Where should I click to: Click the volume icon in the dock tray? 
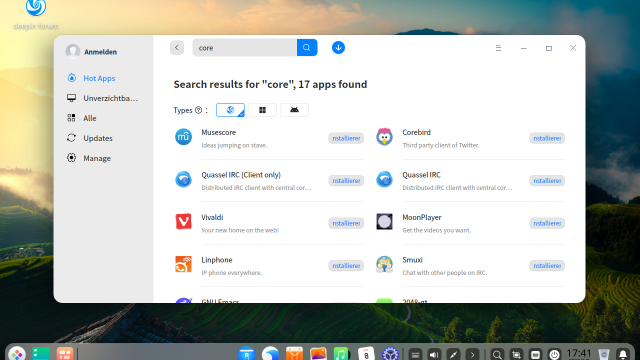434,355
